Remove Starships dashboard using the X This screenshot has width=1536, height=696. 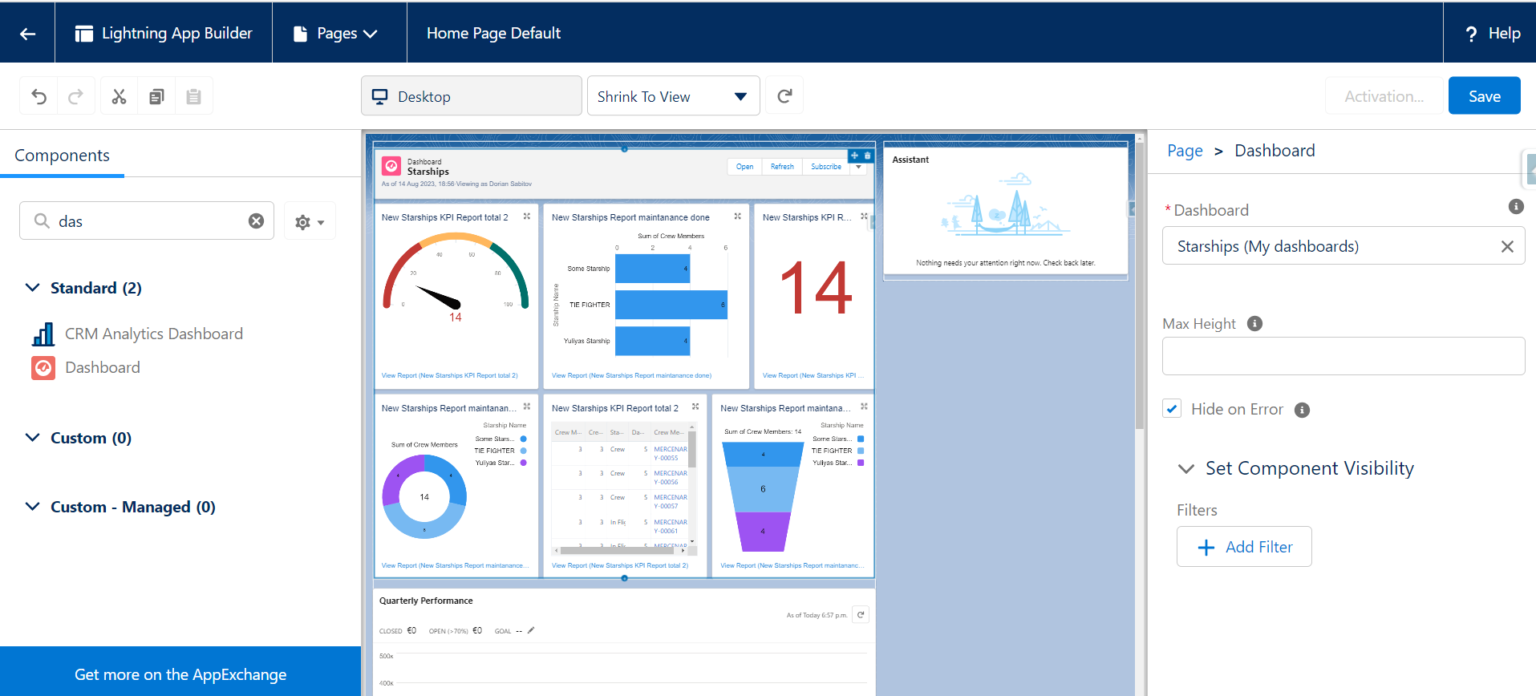tap(1507, 245)
